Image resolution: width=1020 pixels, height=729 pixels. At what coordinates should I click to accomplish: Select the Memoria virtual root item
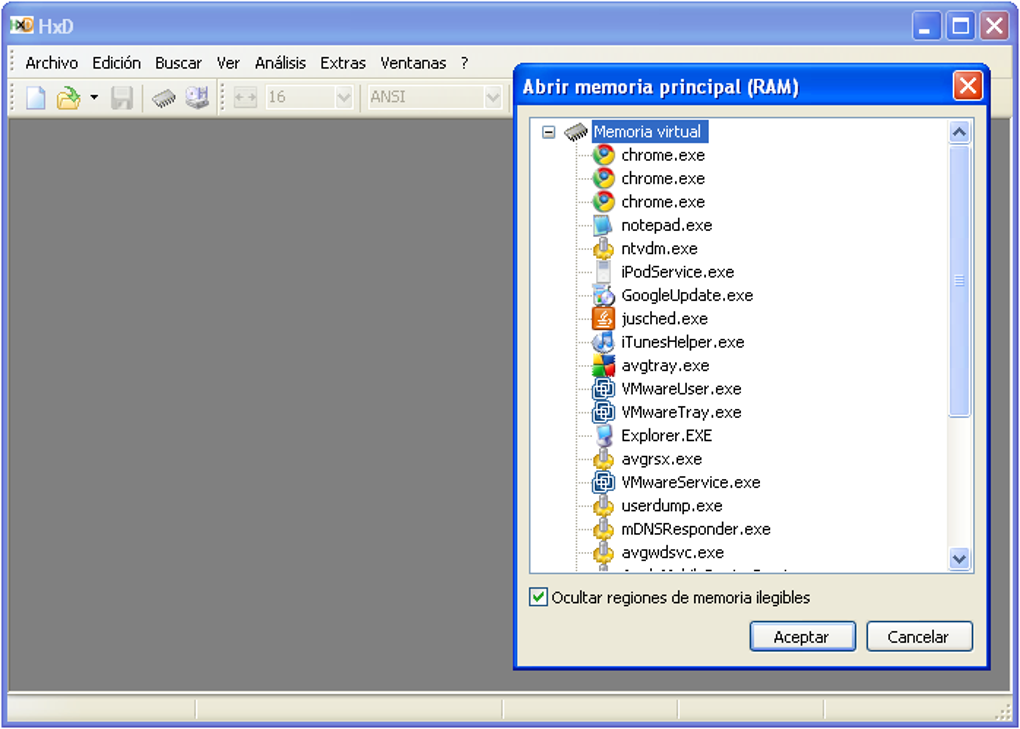[648, 132]
